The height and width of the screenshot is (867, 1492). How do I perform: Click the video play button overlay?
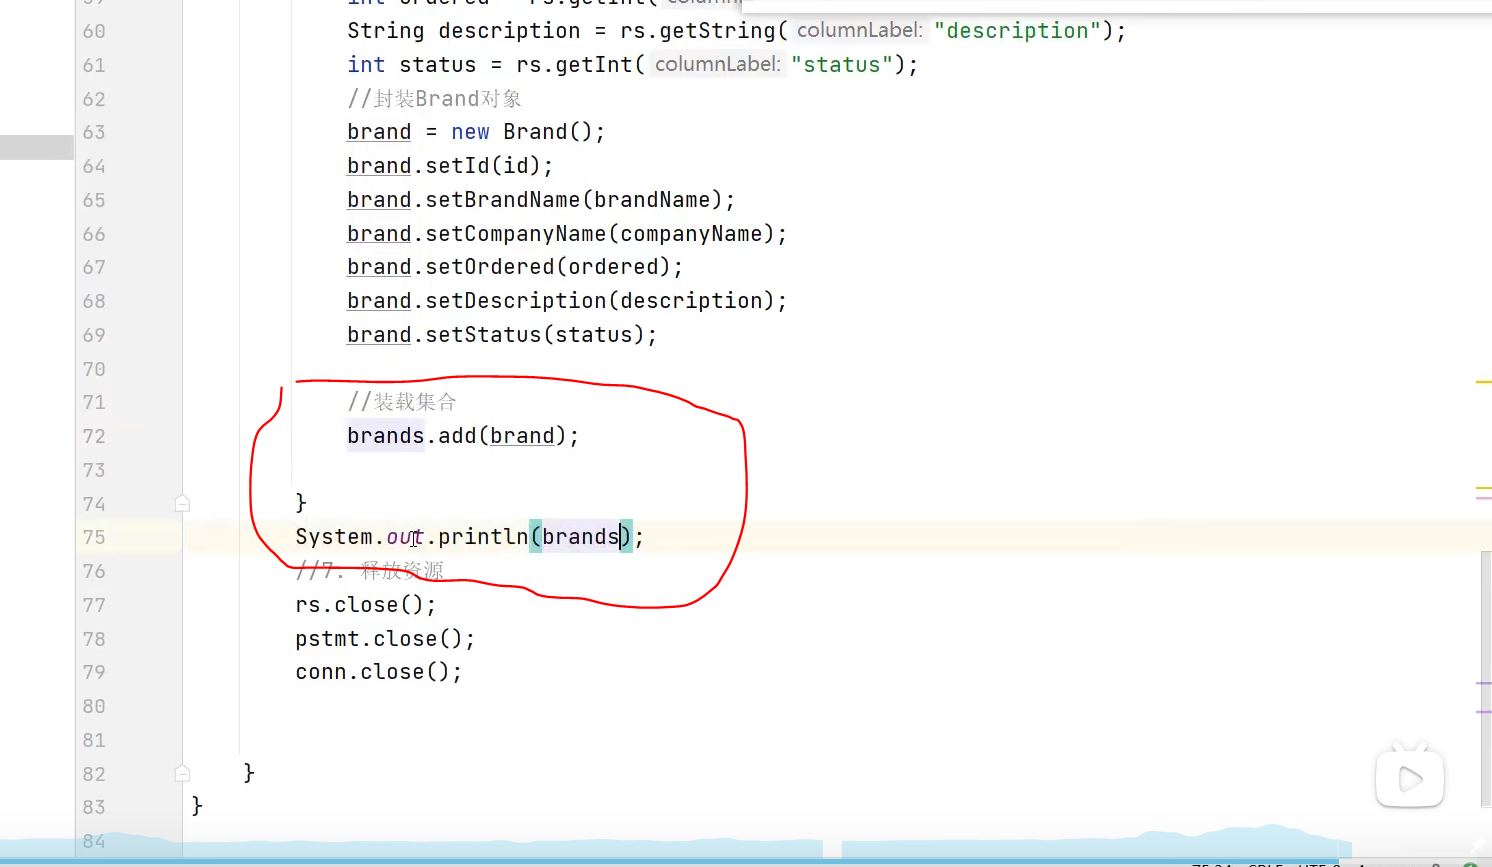[1409, 777]
